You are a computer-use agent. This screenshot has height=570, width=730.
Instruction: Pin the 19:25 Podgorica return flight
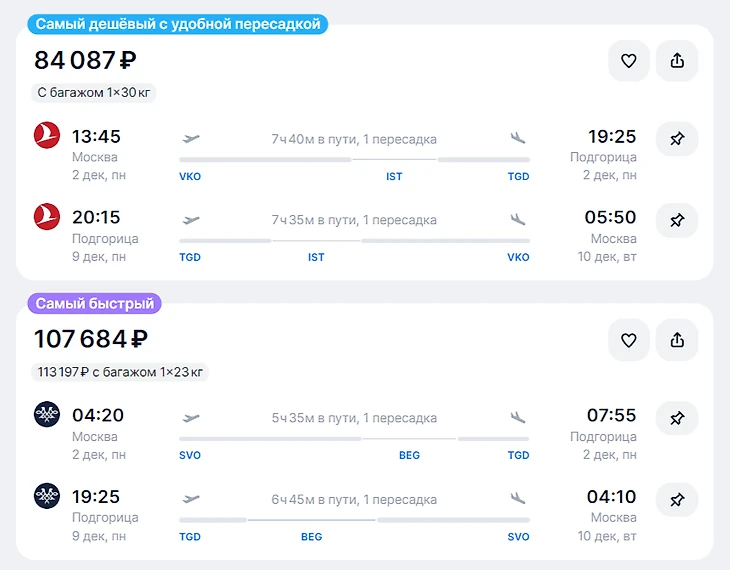point(677,499)
